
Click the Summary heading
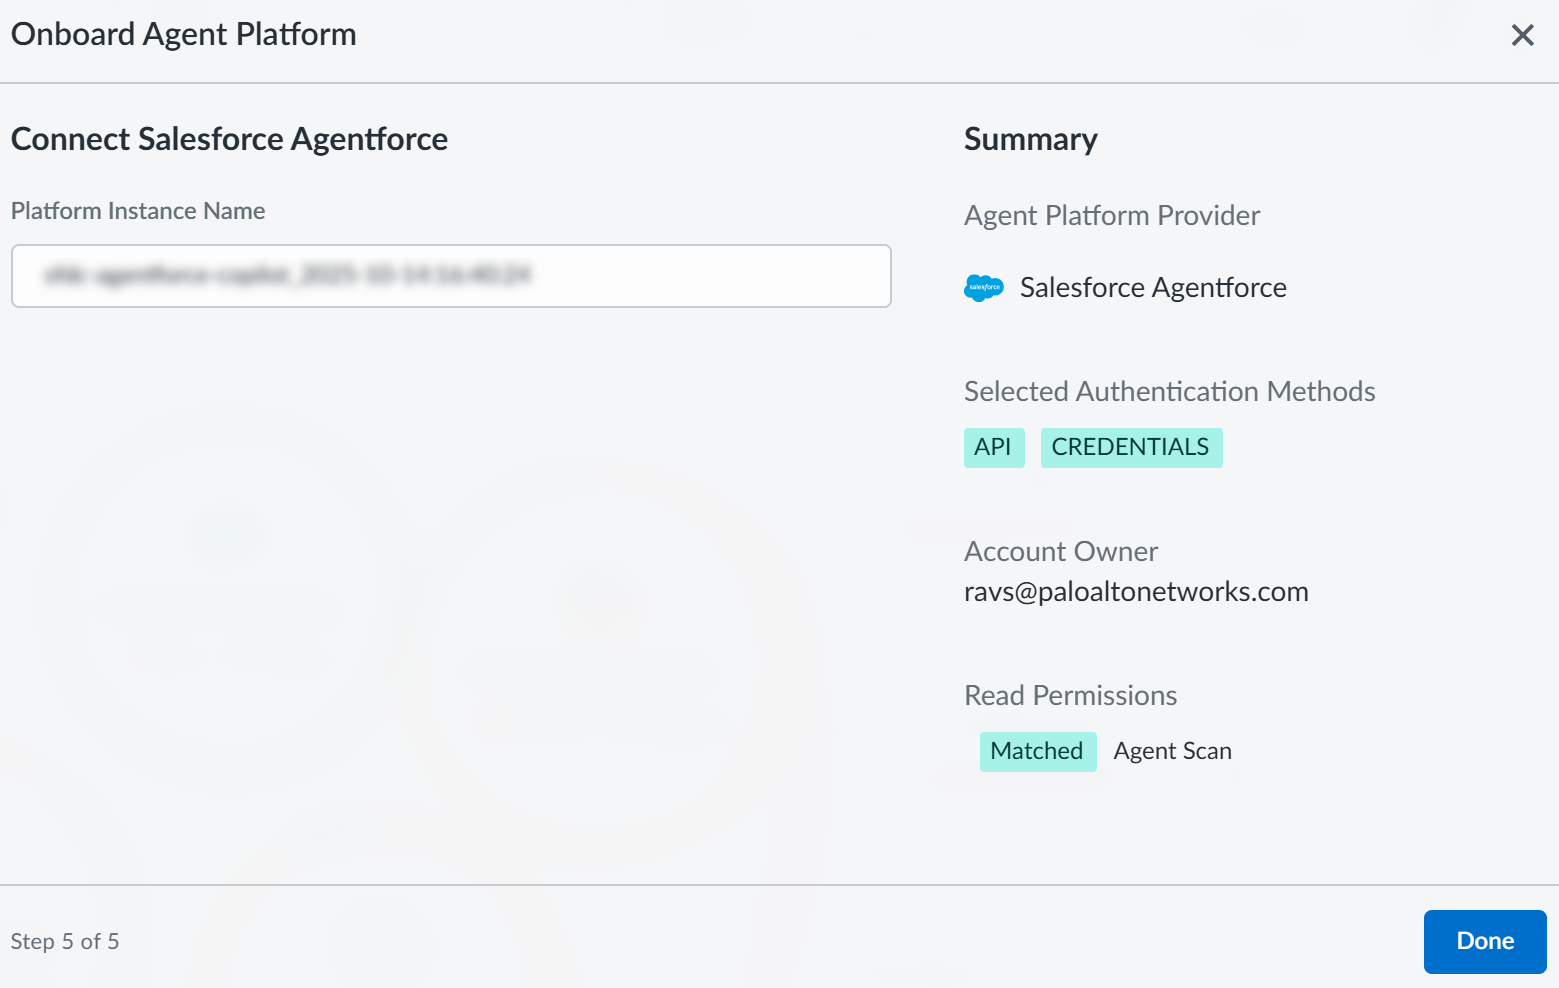[x=1030, y=139]
